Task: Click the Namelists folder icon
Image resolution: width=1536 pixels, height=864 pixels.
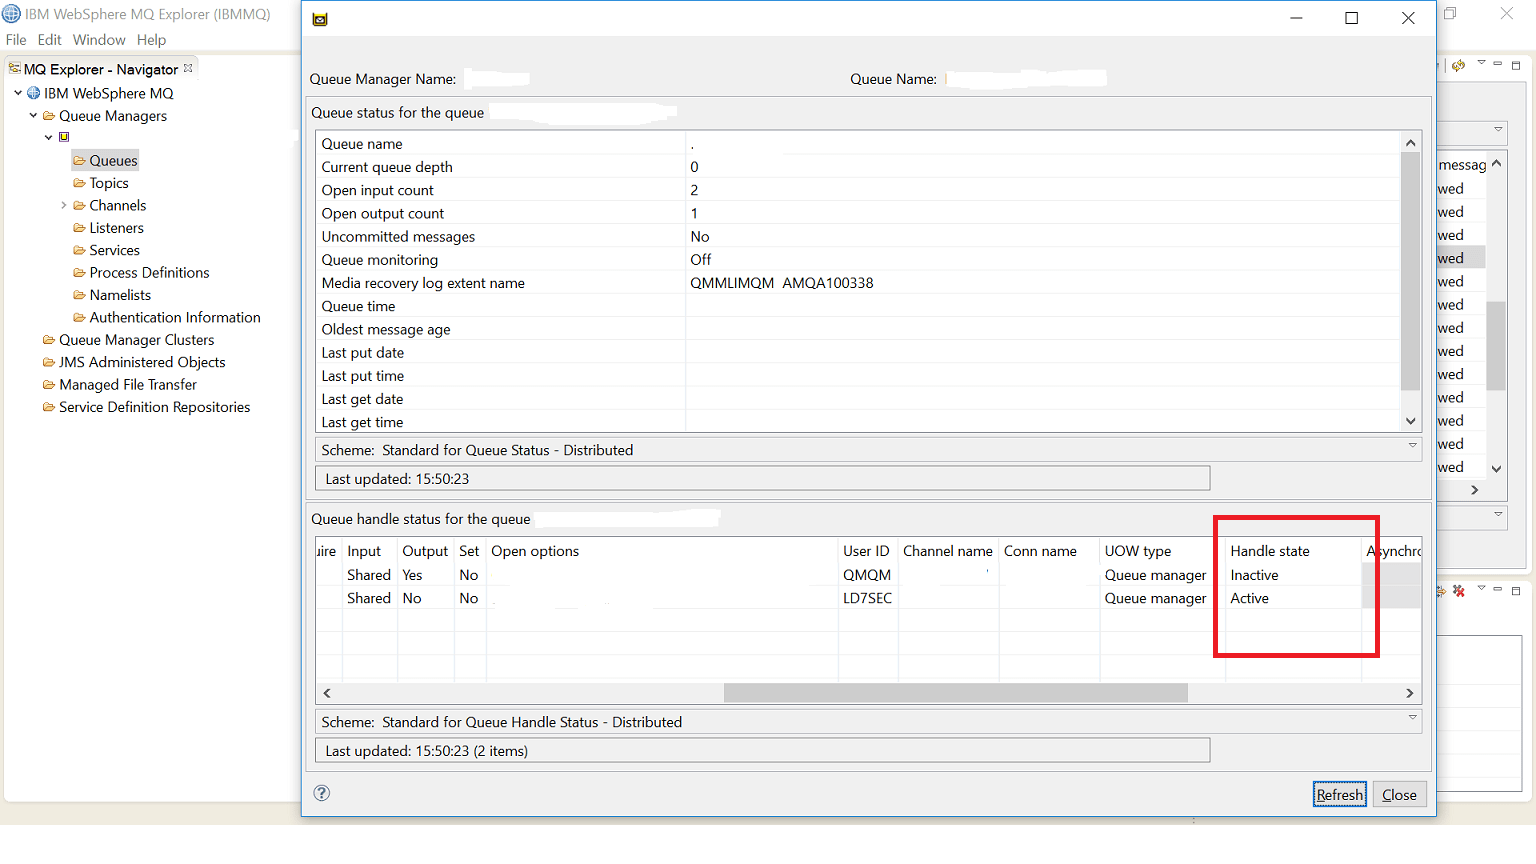Action: click(79, 295)
